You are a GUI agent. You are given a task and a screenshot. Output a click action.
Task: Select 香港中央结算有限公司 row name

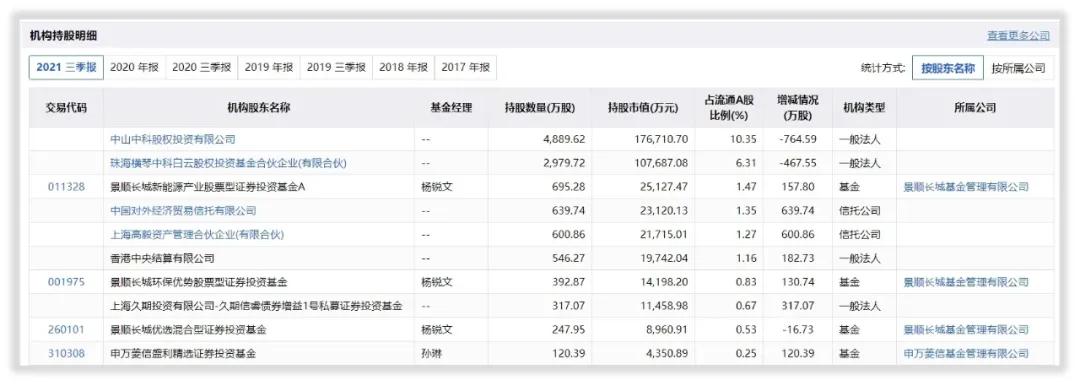pos(163,258)
